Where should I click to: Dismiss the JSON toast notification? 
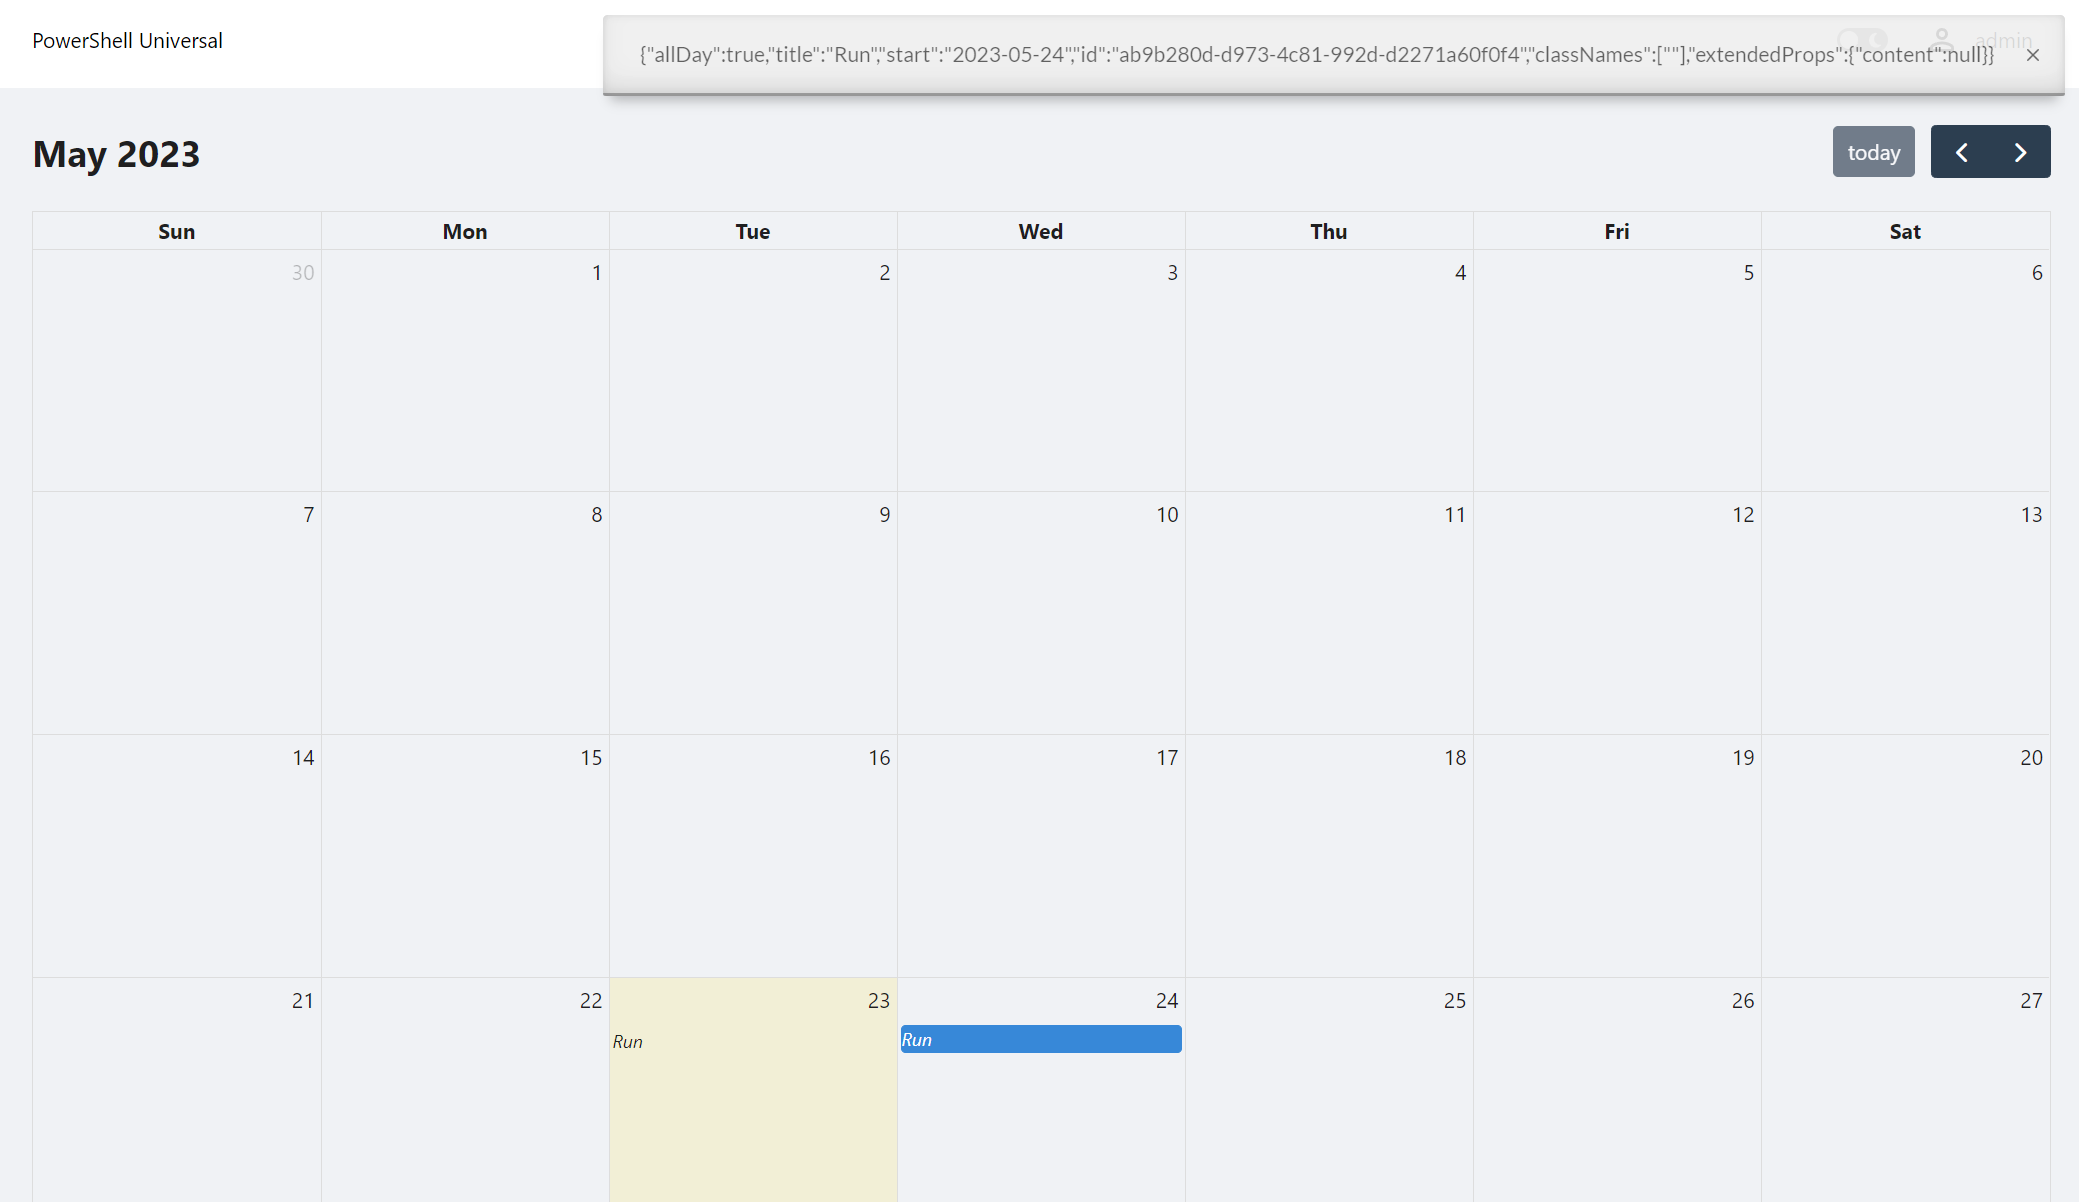click(x=2032, y=55)
